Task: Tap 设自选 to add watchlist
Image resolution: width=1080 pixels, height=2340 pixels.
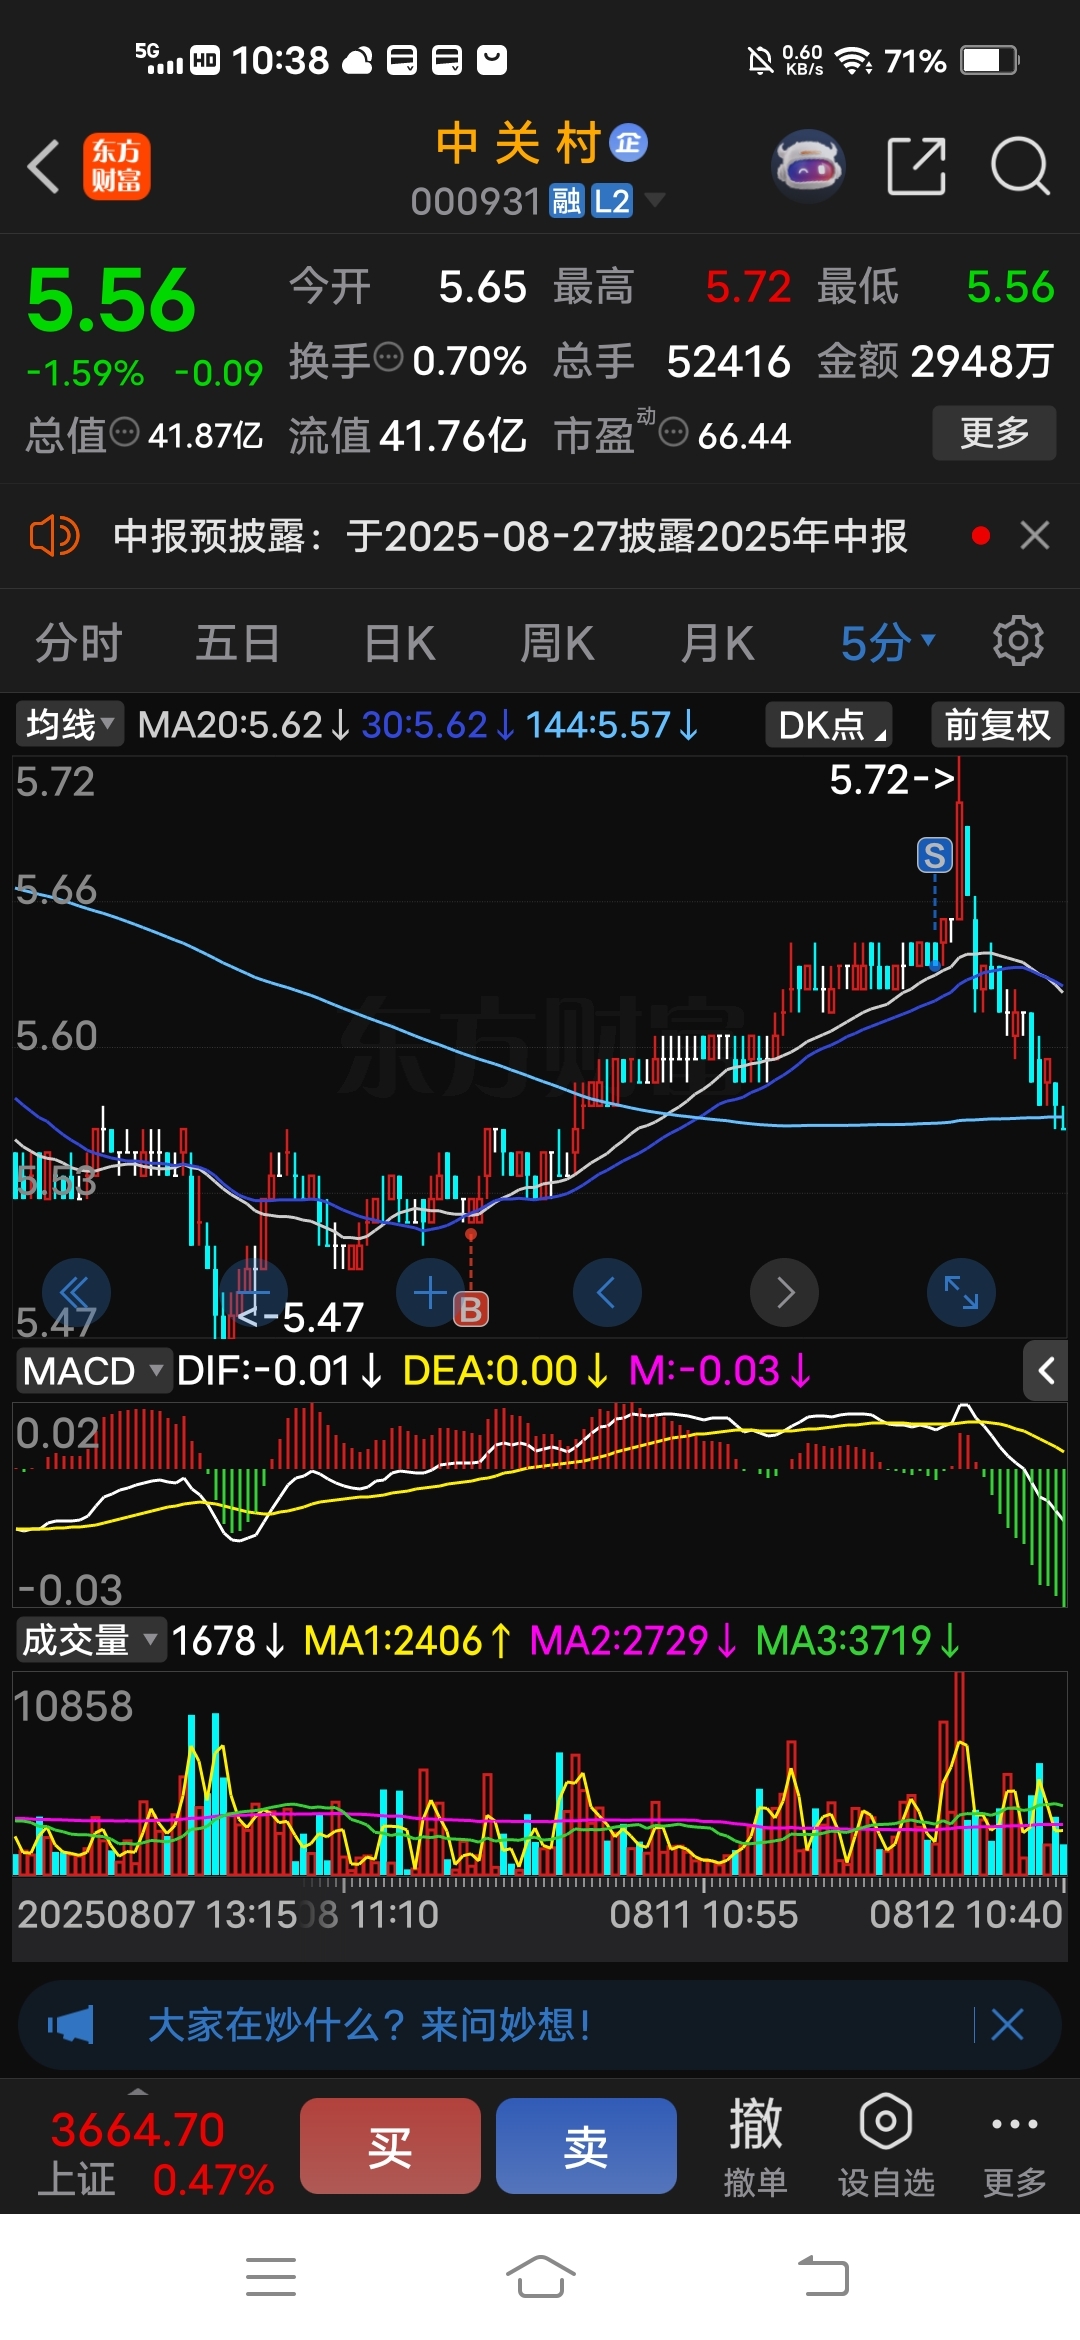Action: click(x=886, y=2146)
